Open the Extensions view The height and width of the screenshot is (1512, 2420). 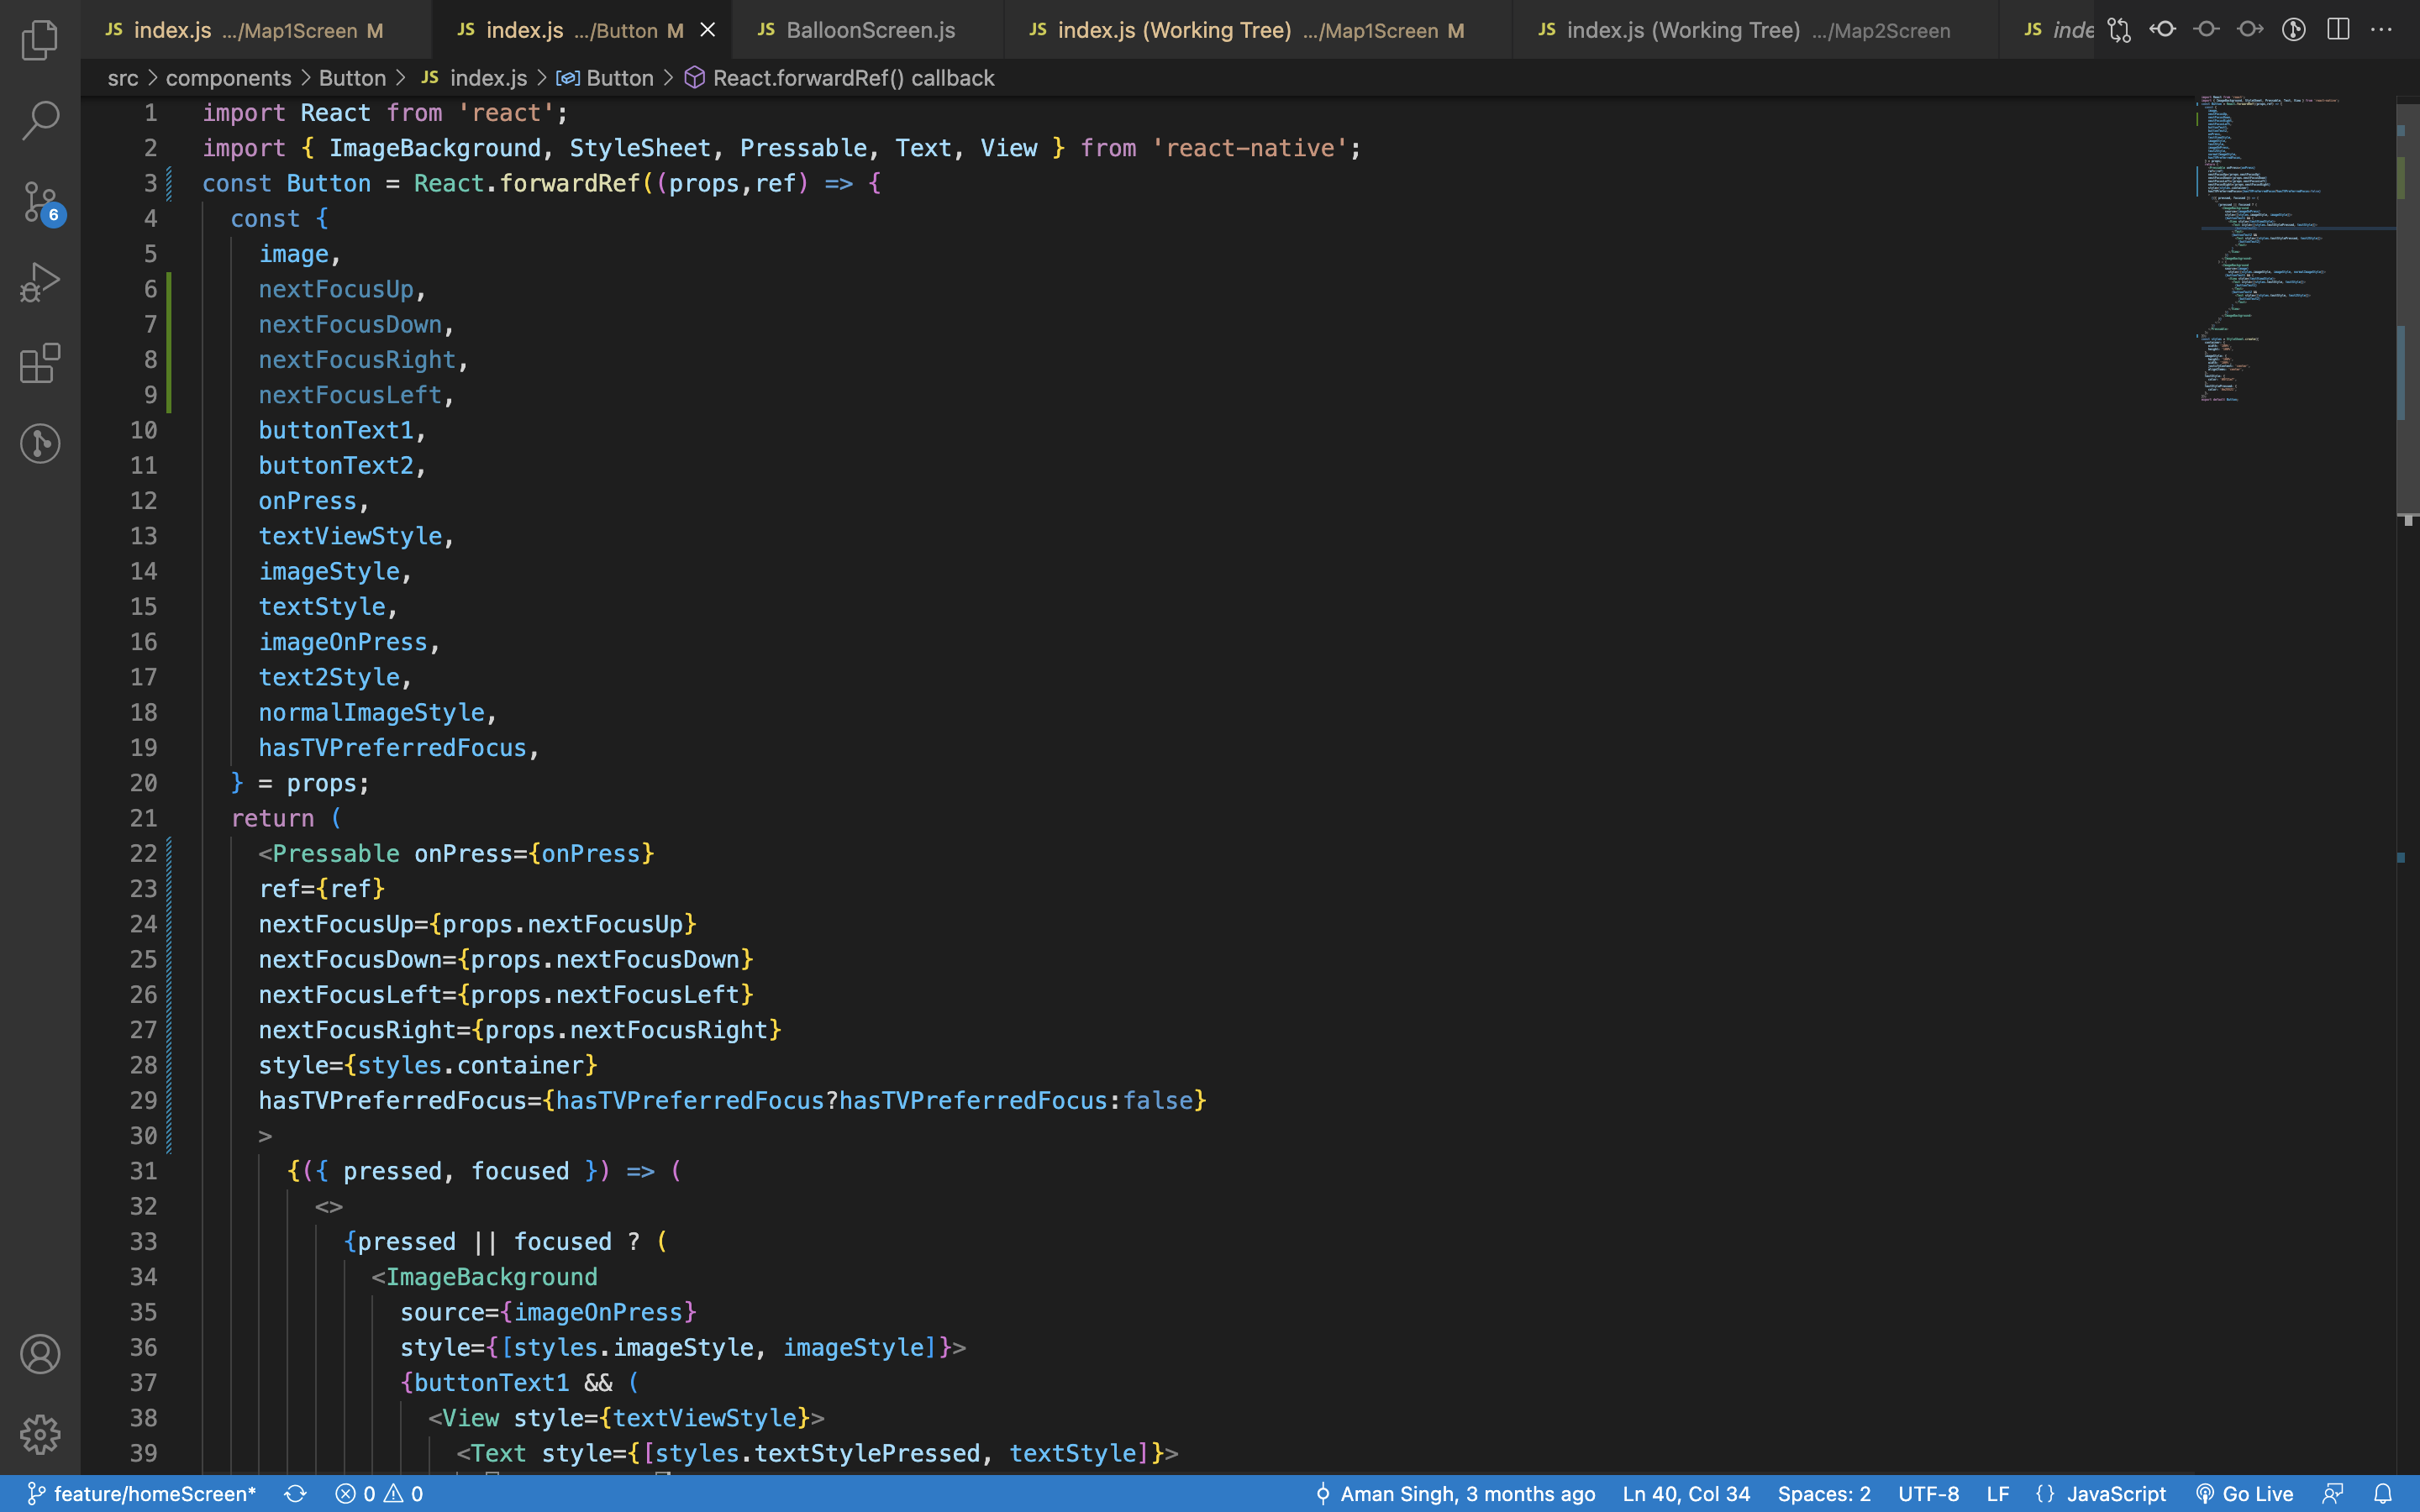pos(40,363)
